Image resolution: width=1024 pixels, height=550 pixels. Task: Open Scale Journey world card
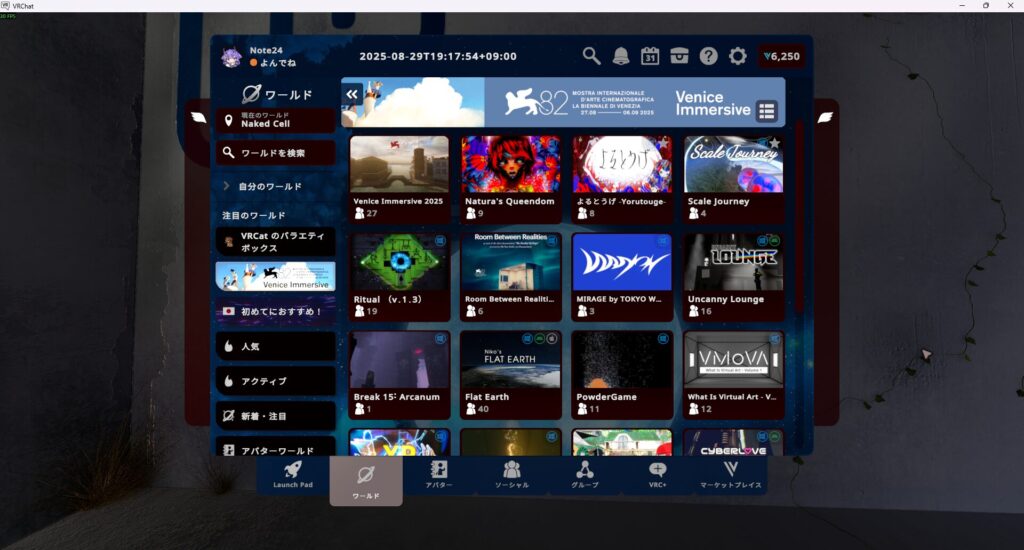pyautogui.click(x=734, y=179)
